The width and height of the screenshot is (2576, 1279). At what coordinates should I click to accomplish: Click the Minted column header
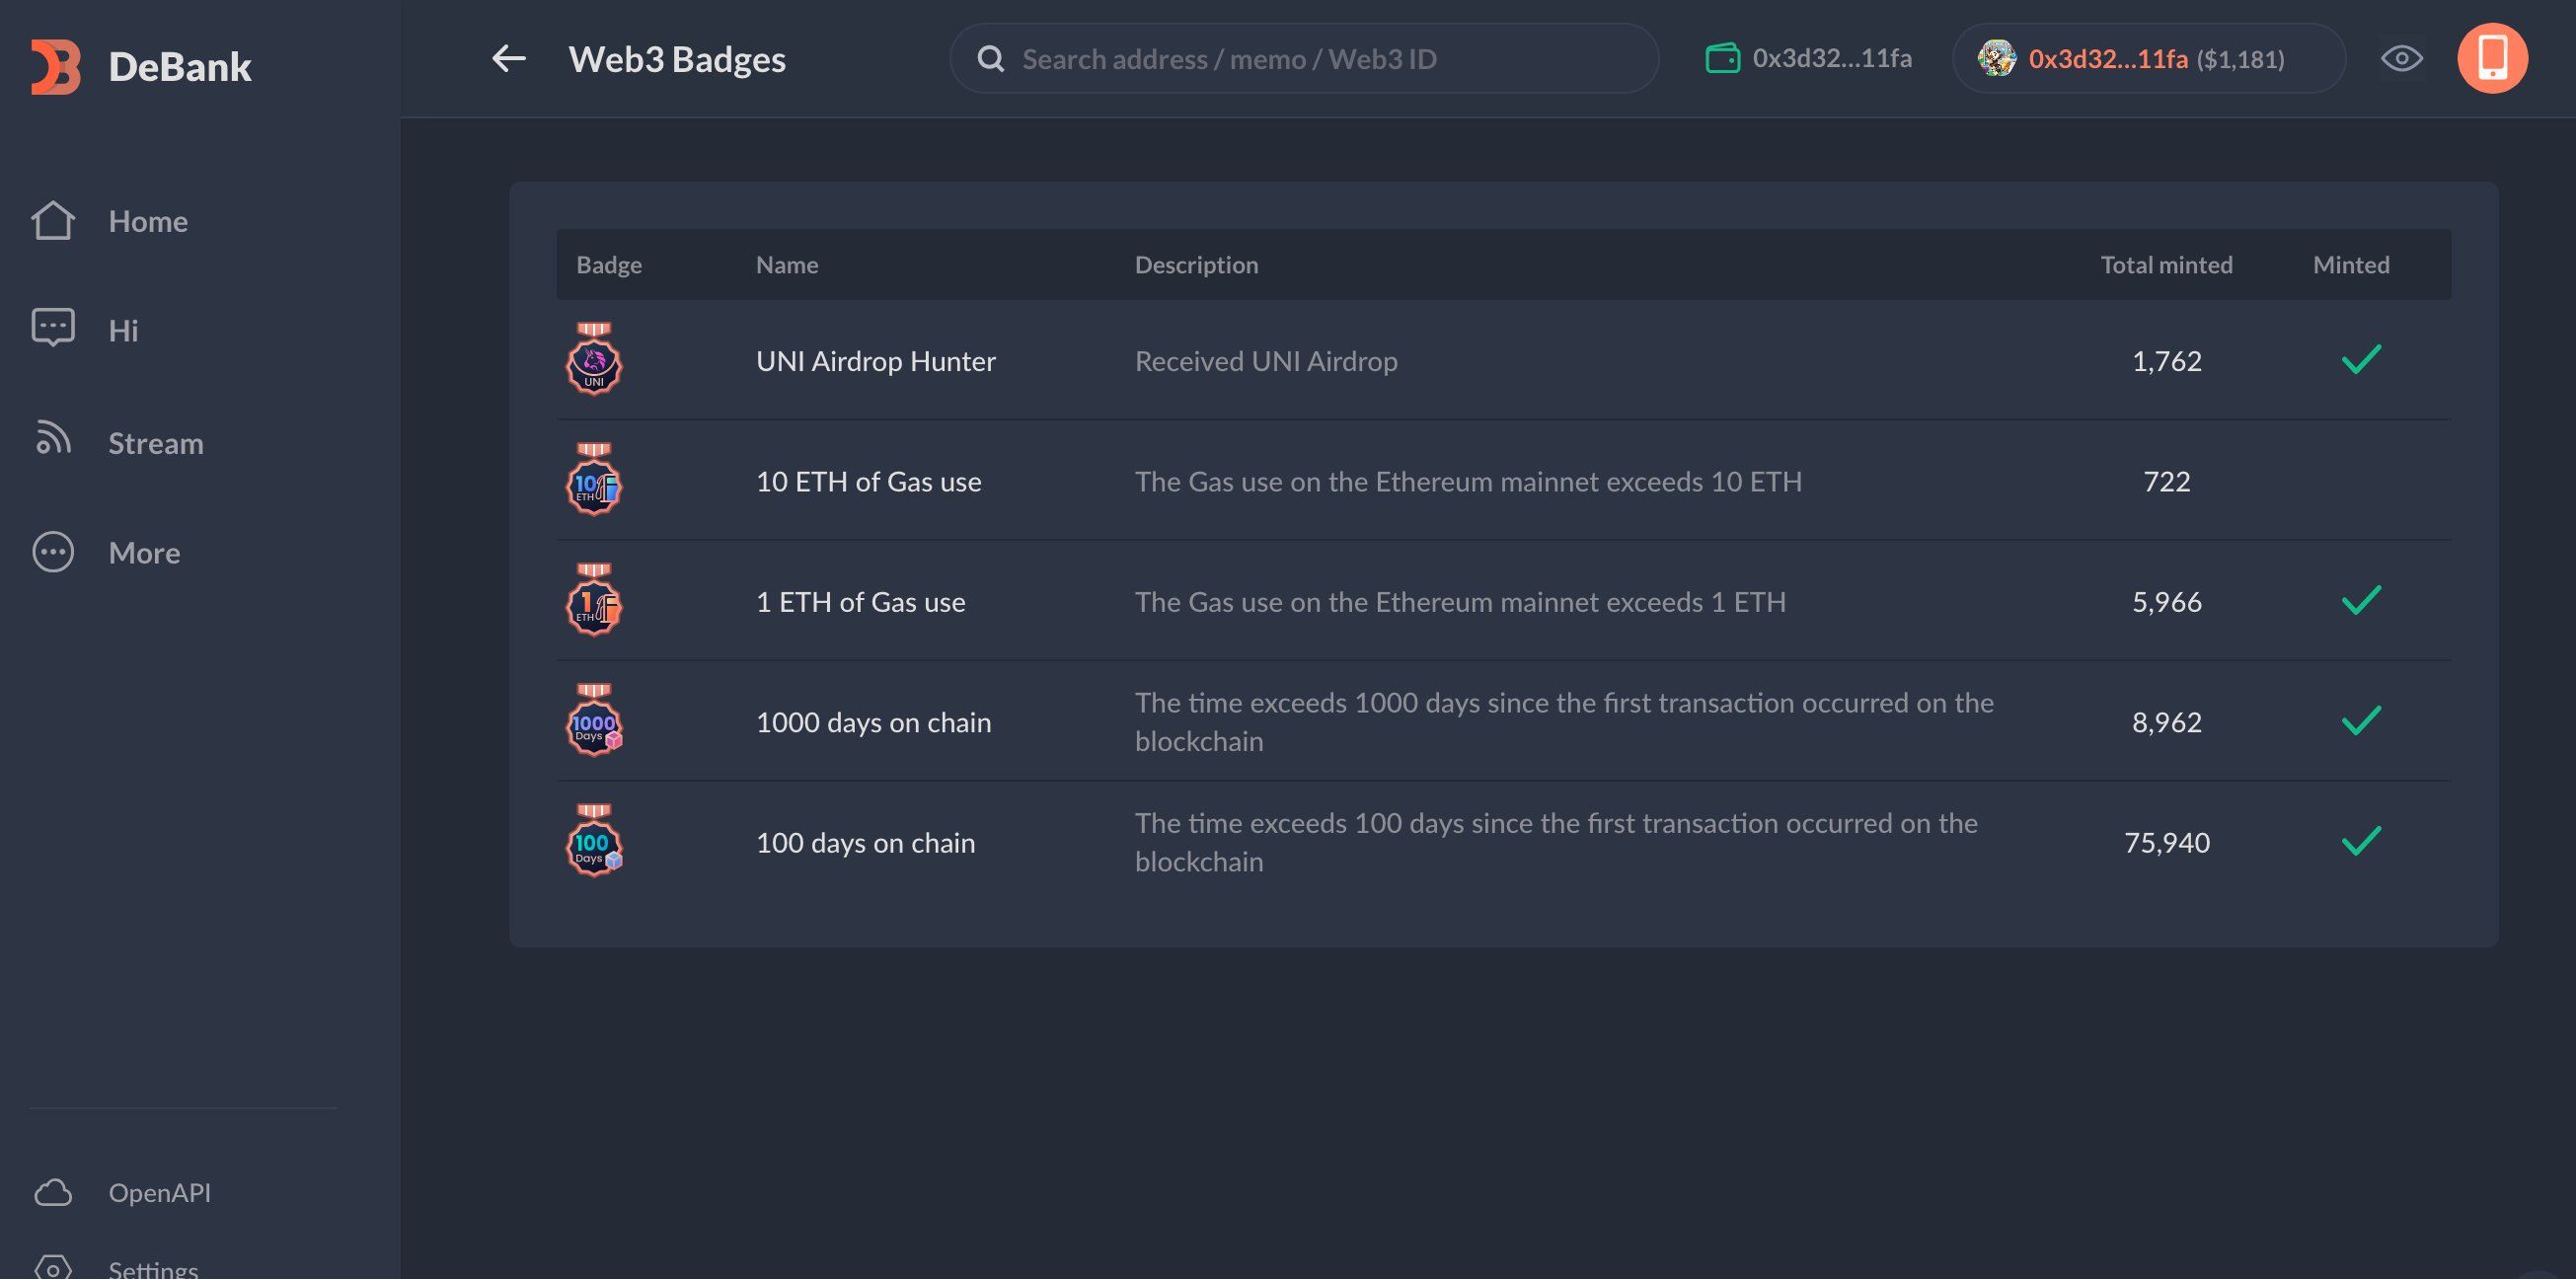coord(2351,265)
